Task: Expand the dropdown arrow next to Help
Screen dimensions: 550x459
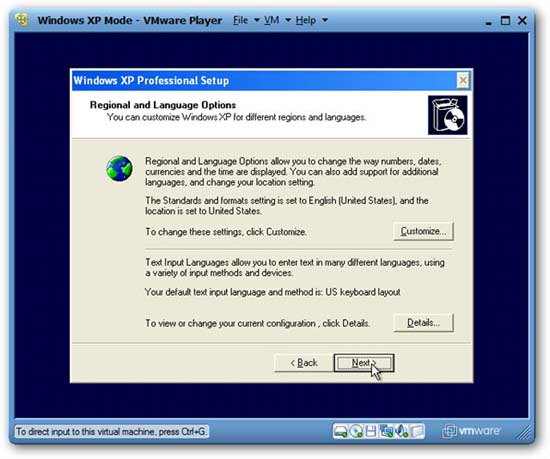Action: pyautogui.click(x=325, y=20)
